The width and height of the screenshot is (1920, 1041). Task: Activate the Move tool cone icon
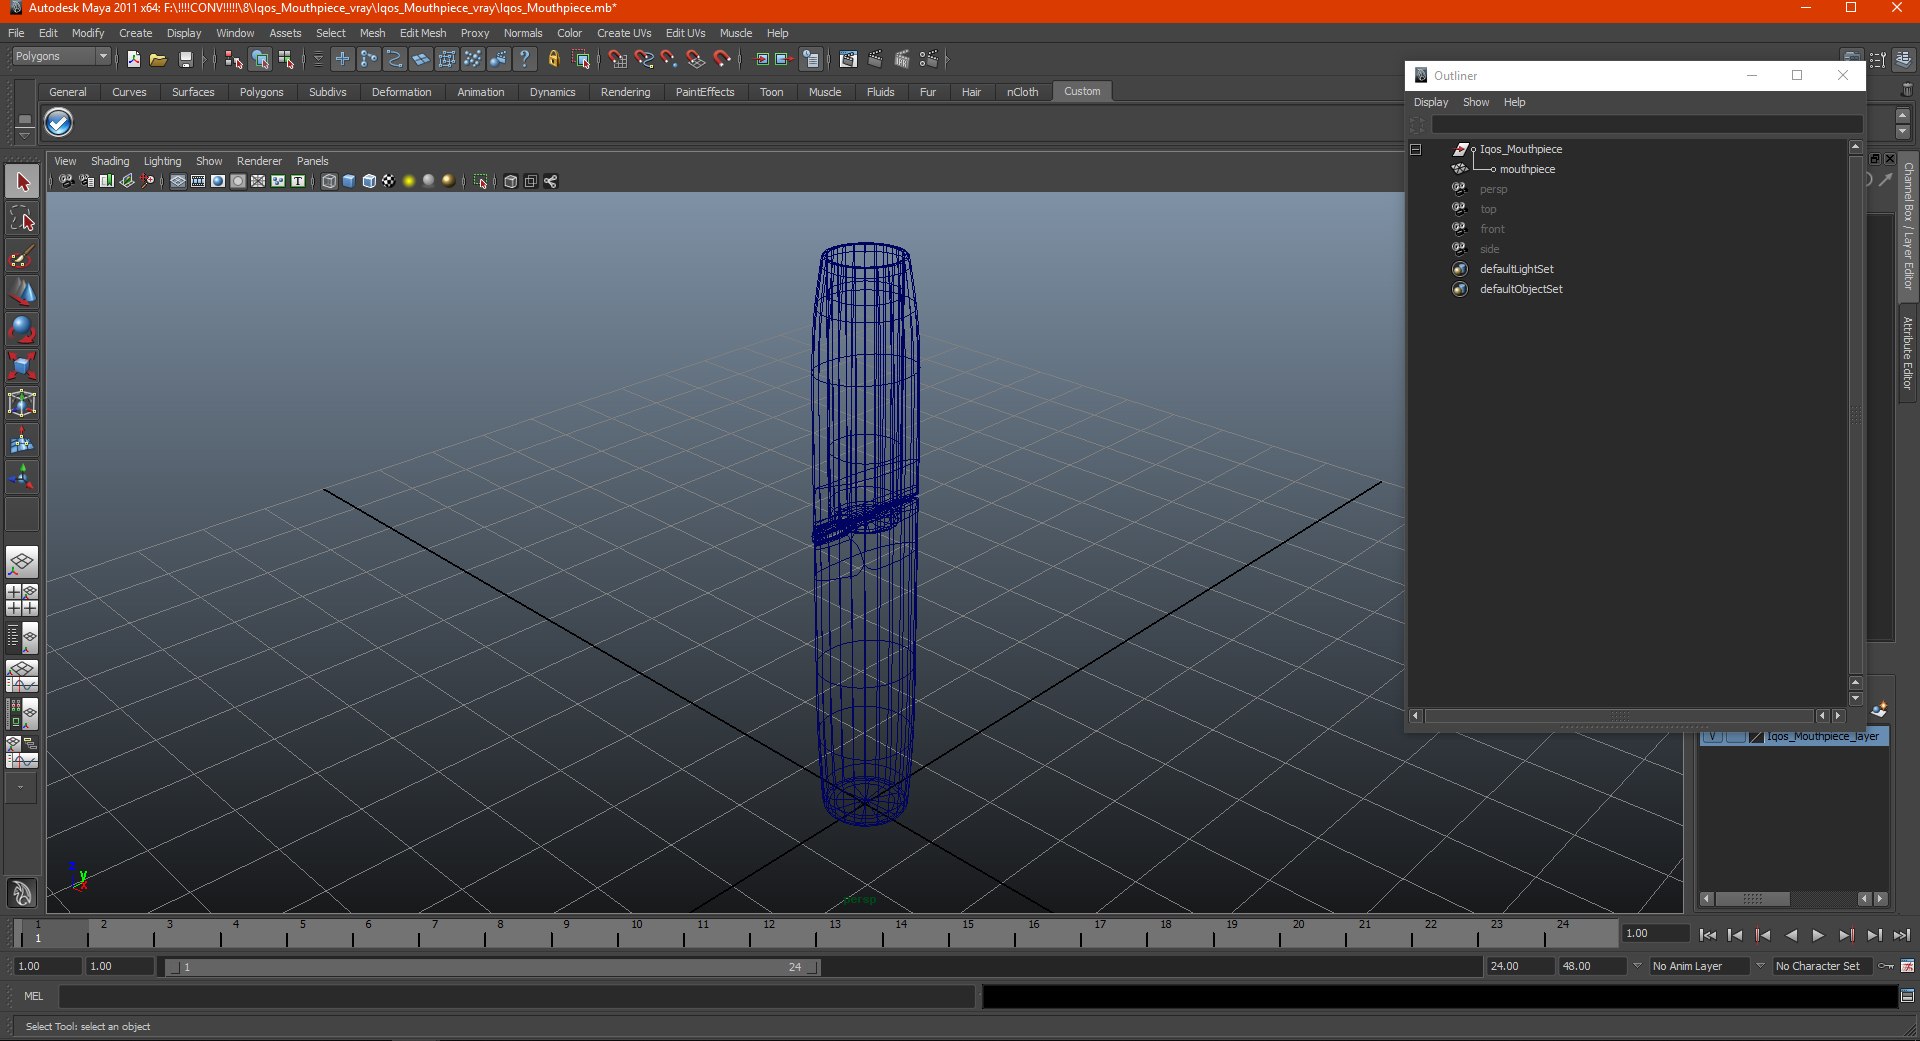[x=22, y=292]
